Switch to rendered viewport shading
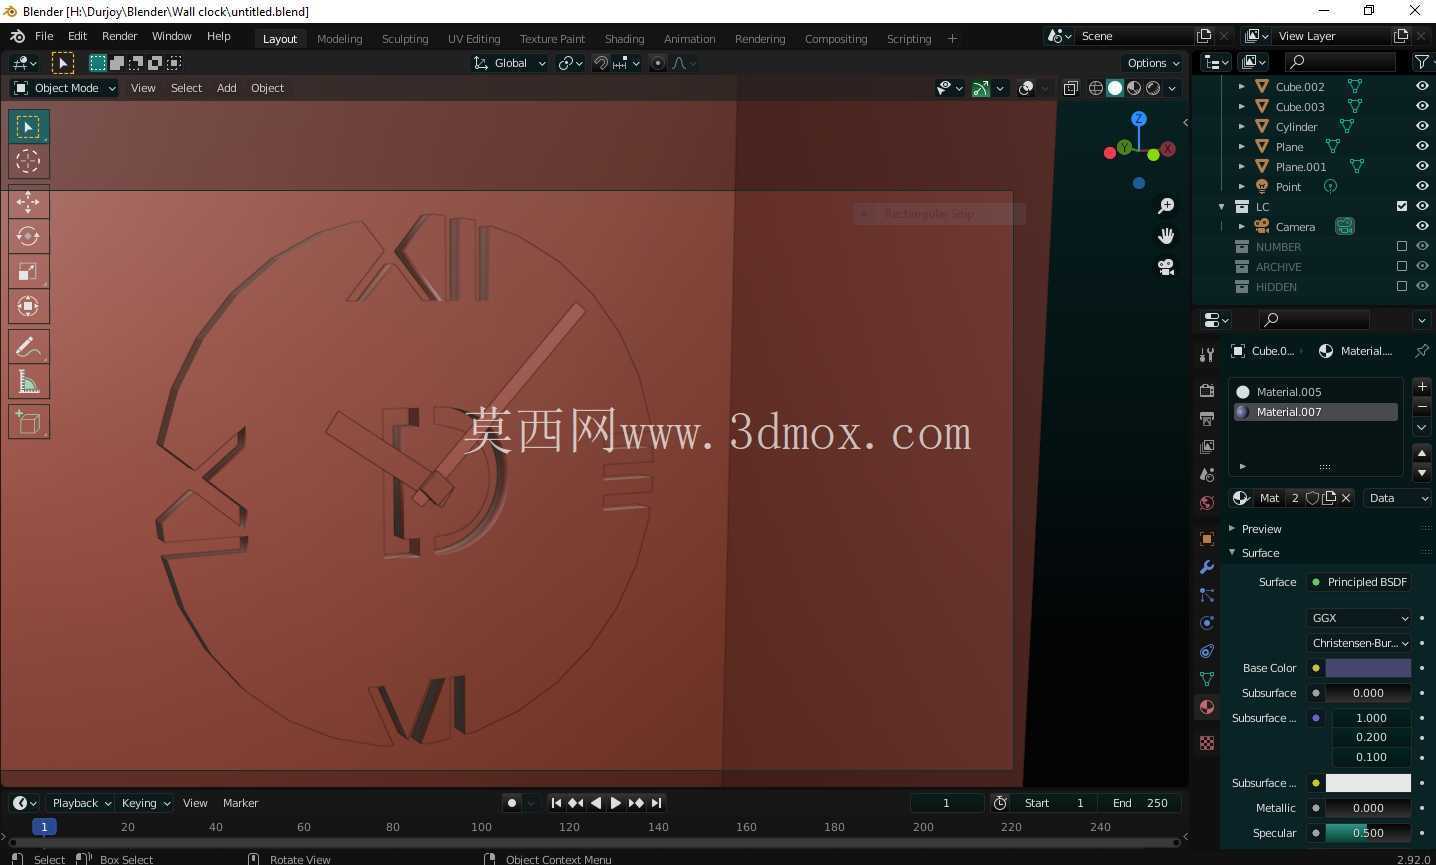 [1153, 88]
